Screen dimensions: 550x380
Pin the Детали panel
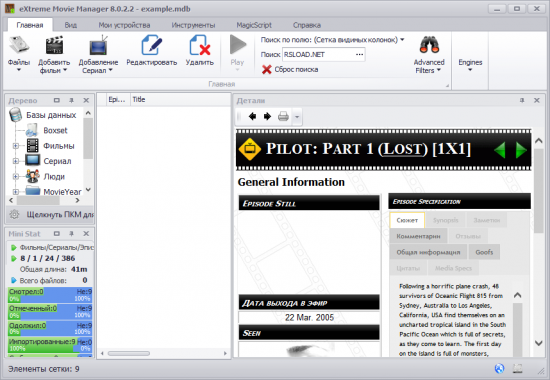click(522, 100)
